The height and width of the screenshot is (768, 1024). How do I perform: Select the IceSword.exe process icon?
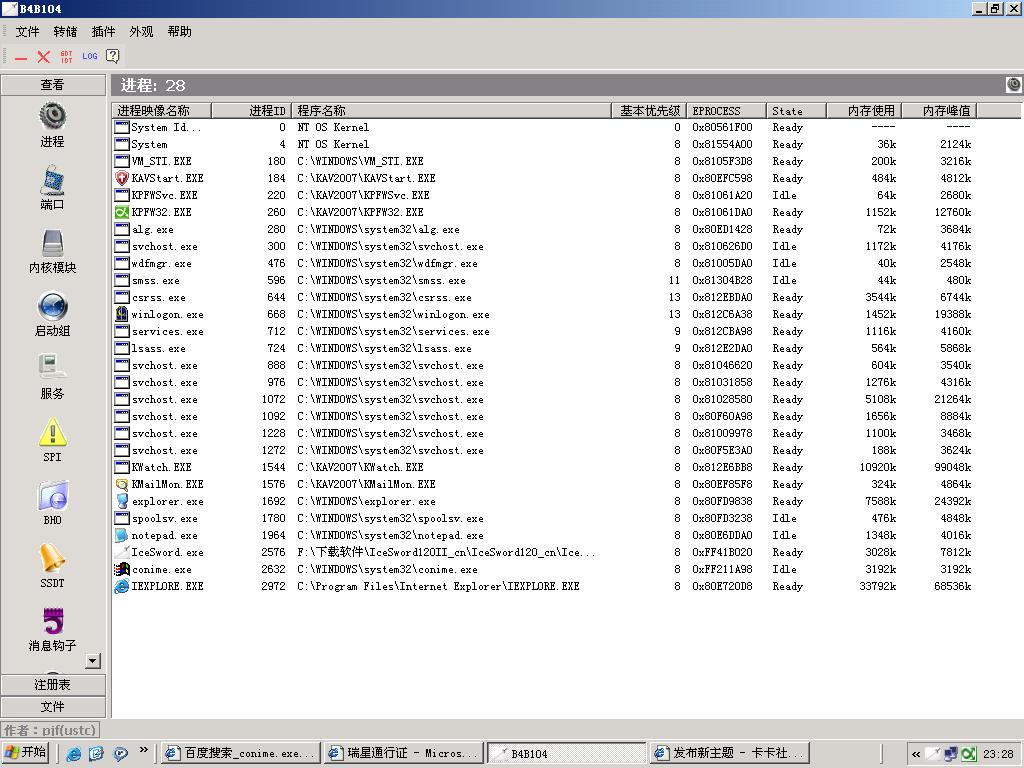click(x=121, y=552)
